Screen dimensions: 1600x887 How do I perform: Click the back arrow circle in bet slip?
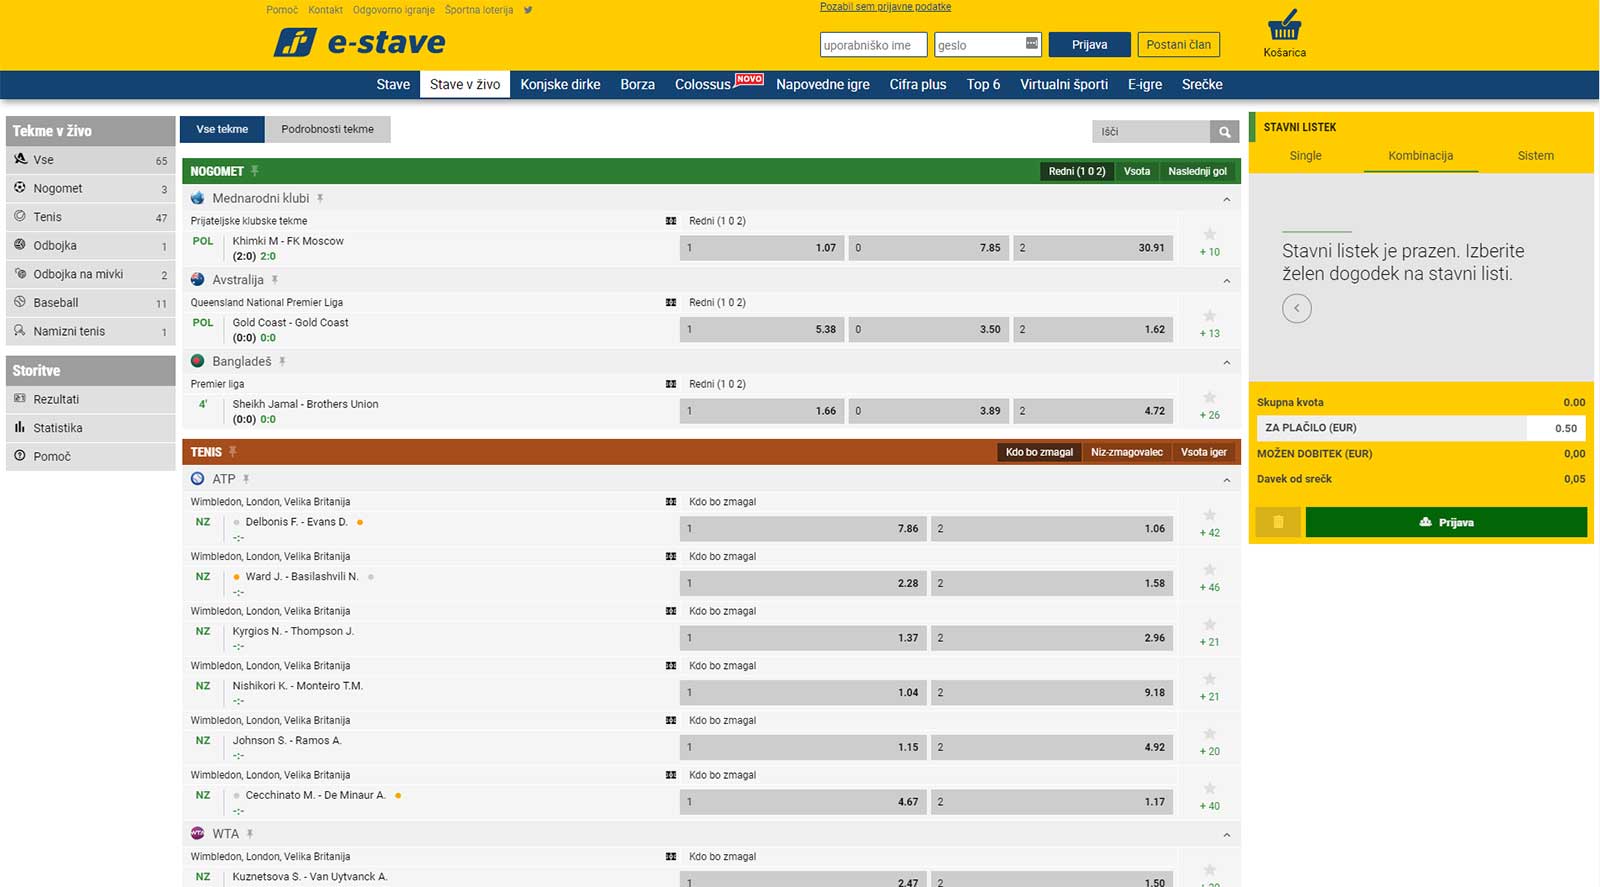(1297, 308)
